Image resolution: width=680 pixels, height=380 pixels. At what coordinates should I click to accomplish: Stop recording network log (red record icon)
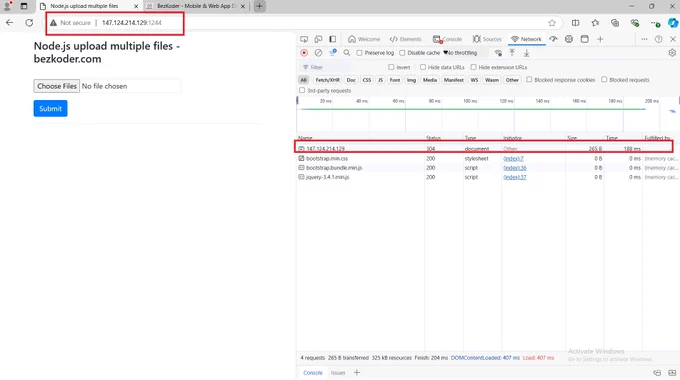(x=304, y=52)
